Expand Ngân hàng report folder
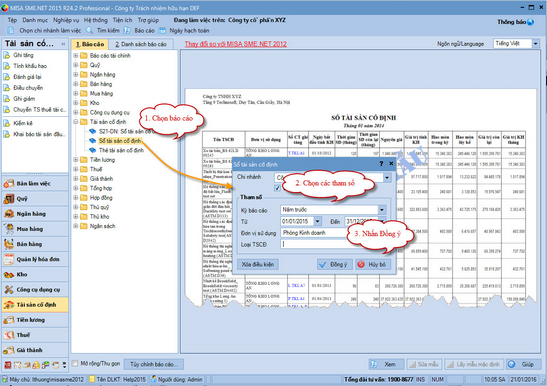Viewport: 547px width, 386px height. (x=76, y=74)
